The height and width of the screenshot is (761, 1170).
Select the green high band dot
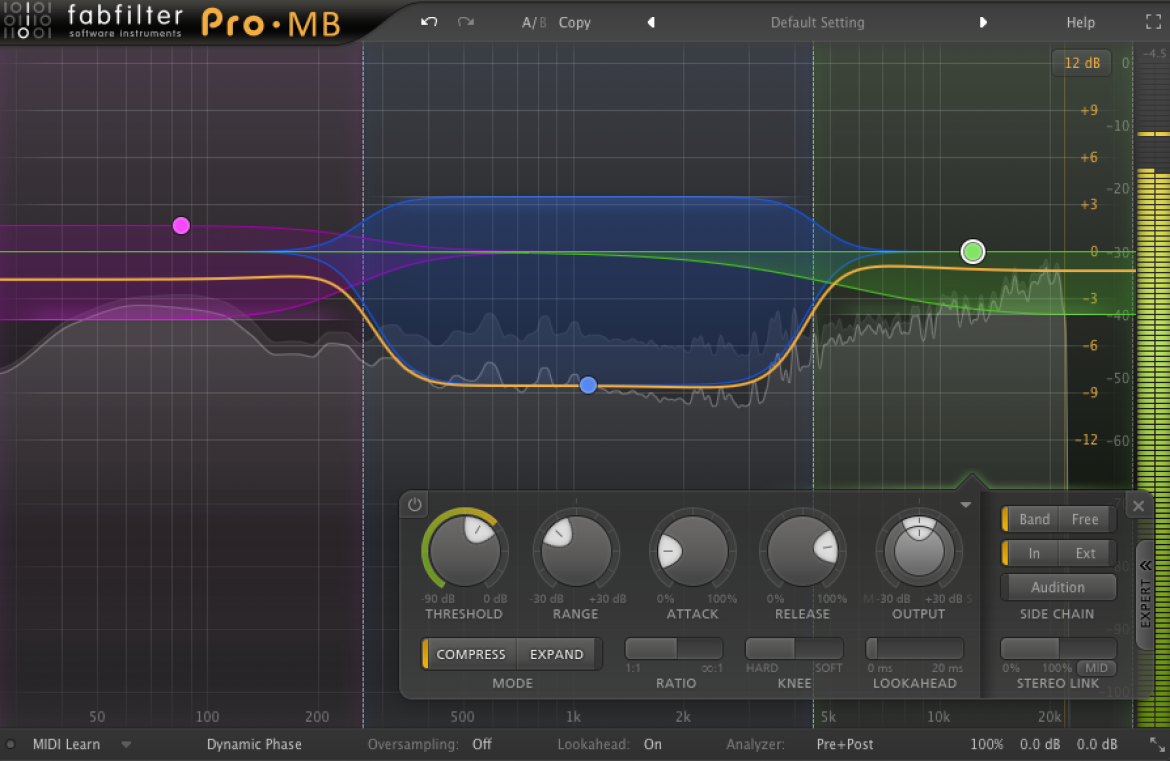(x=973, y=251)
